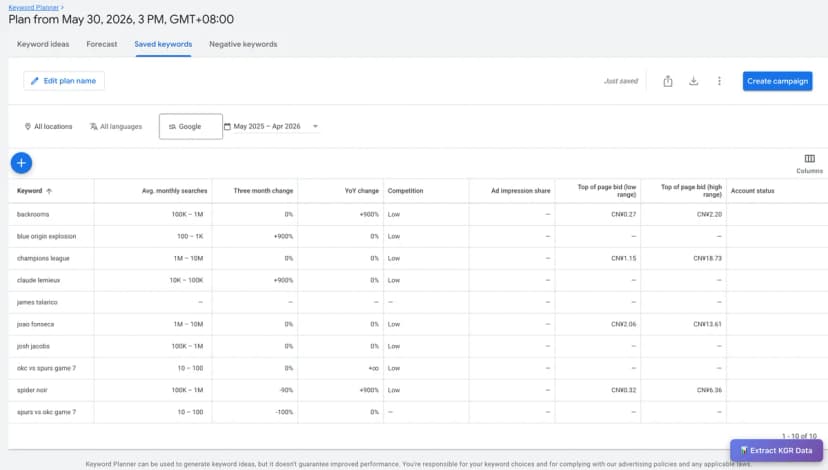
Task: Select the claude lemieux keyword
Action: click(x=38, y=280)
